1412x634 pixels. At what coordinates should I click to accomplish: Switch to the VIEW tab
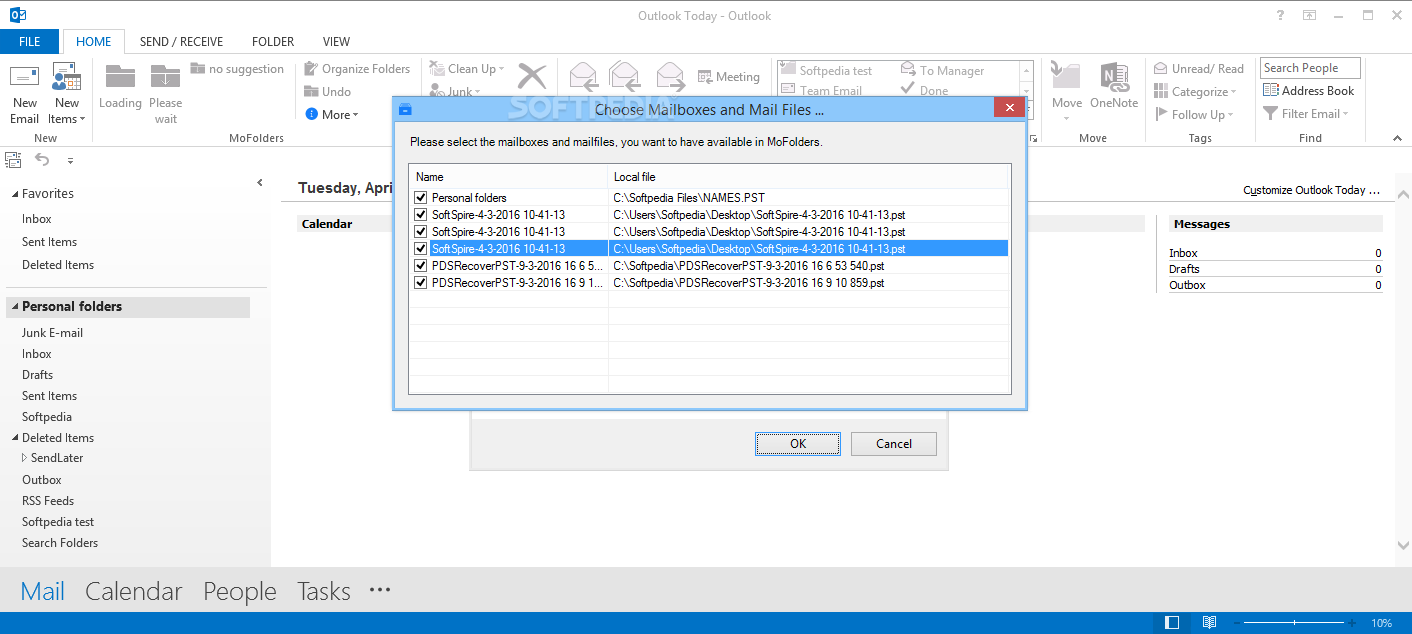336,42
